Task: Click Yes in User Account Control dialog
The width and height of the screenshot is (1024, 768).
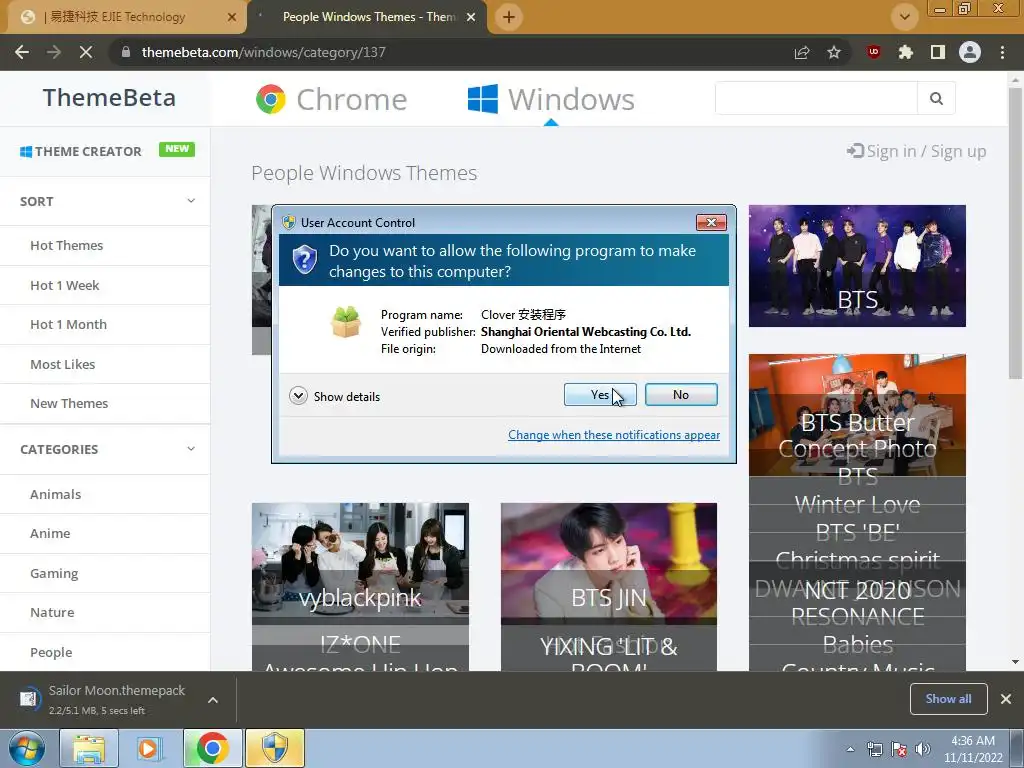Action: click(600, 394)
